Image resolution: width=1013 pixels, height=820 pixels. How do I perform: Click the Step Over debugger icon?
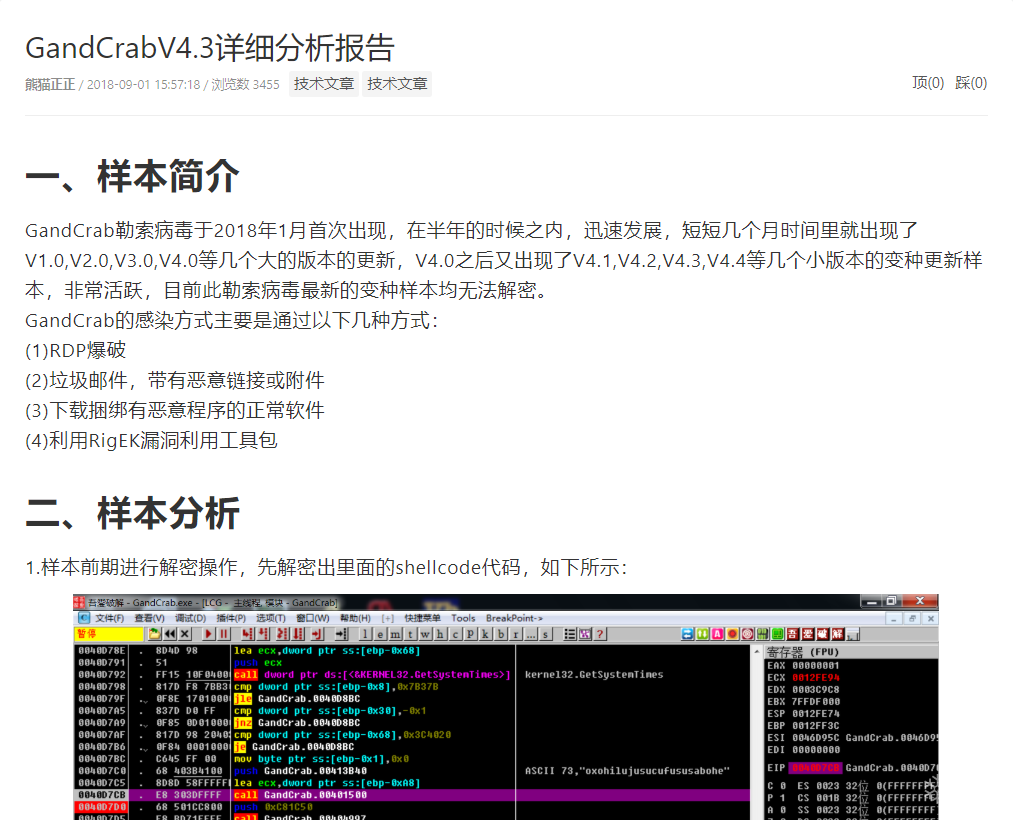pyautogui.click(x=263, y=634)
